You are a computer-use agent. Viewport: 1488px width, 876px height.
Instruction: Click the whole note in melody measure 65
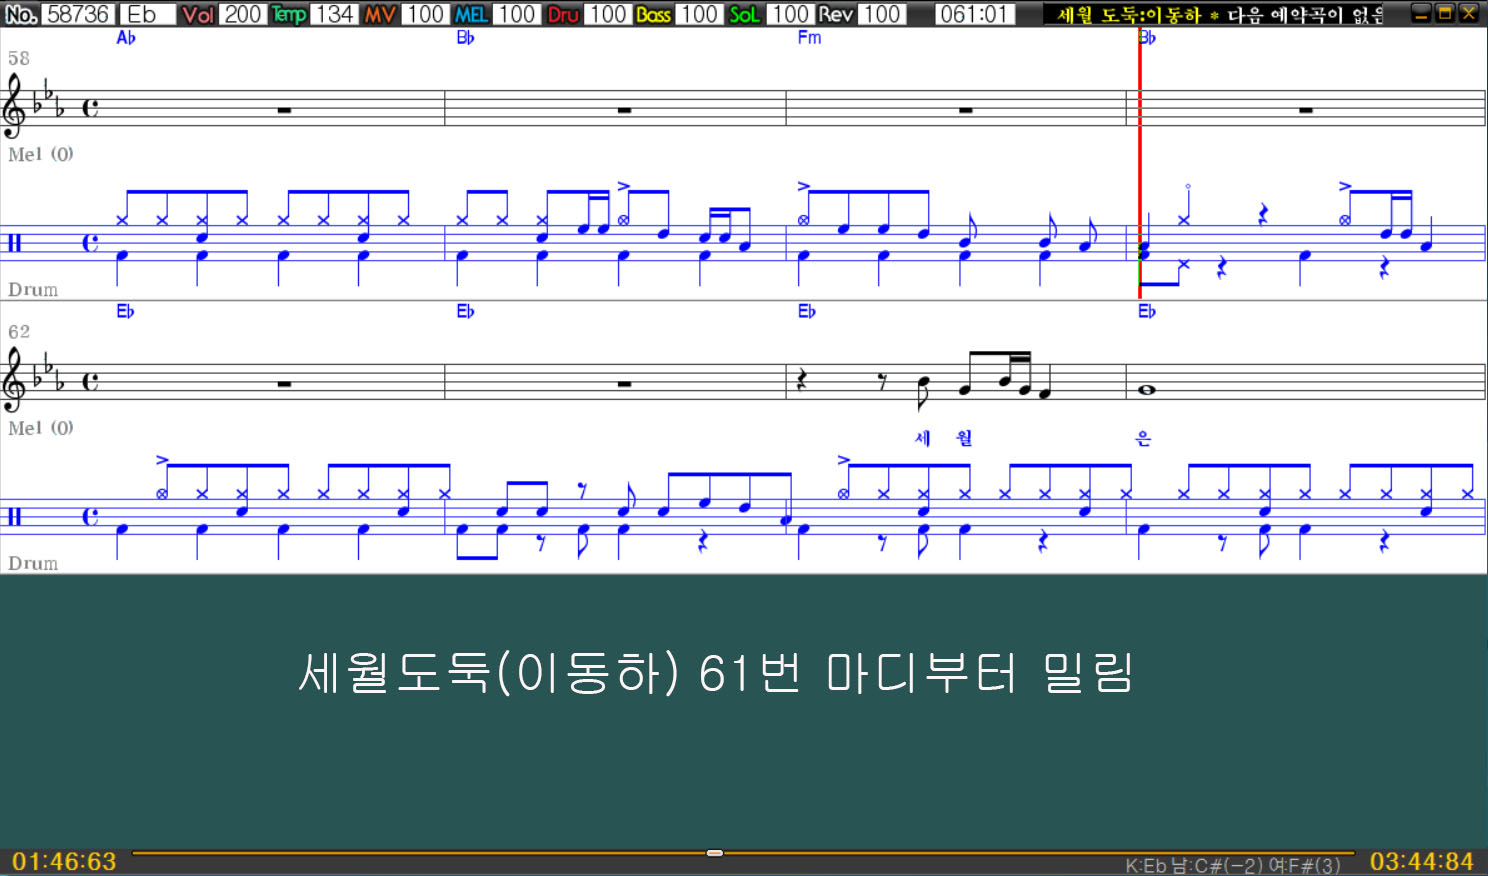click(1147, 390)
